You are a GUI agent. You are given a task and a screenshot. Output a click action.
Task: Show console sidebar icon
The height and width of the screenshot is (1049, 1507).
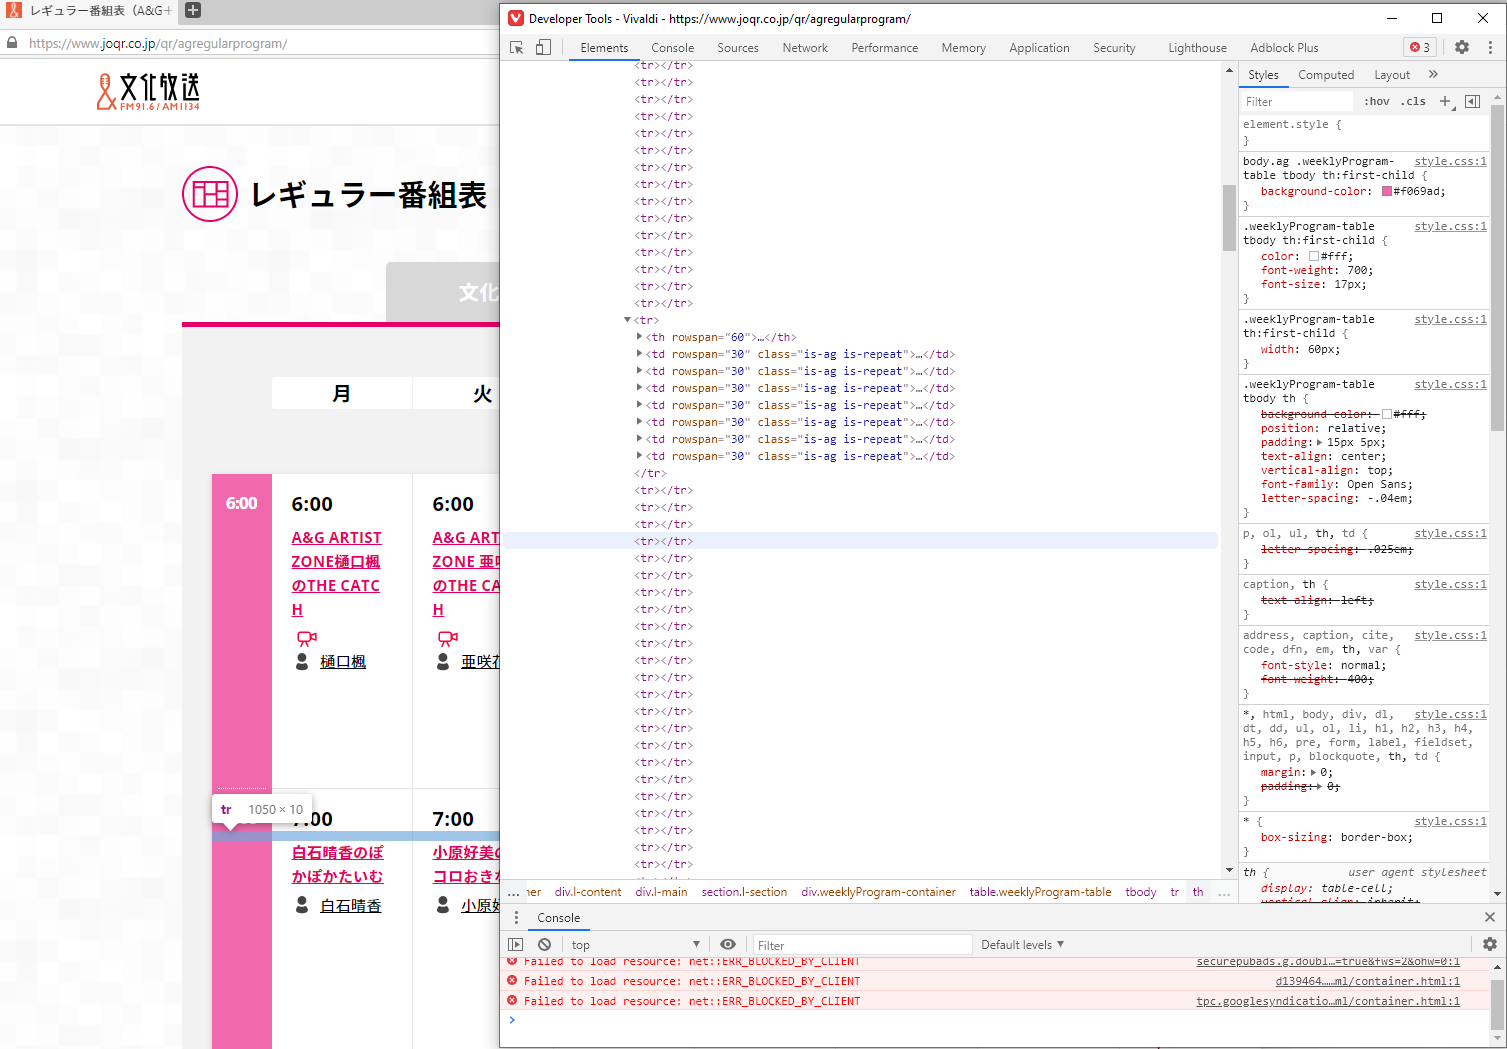[x=515, y=944]
